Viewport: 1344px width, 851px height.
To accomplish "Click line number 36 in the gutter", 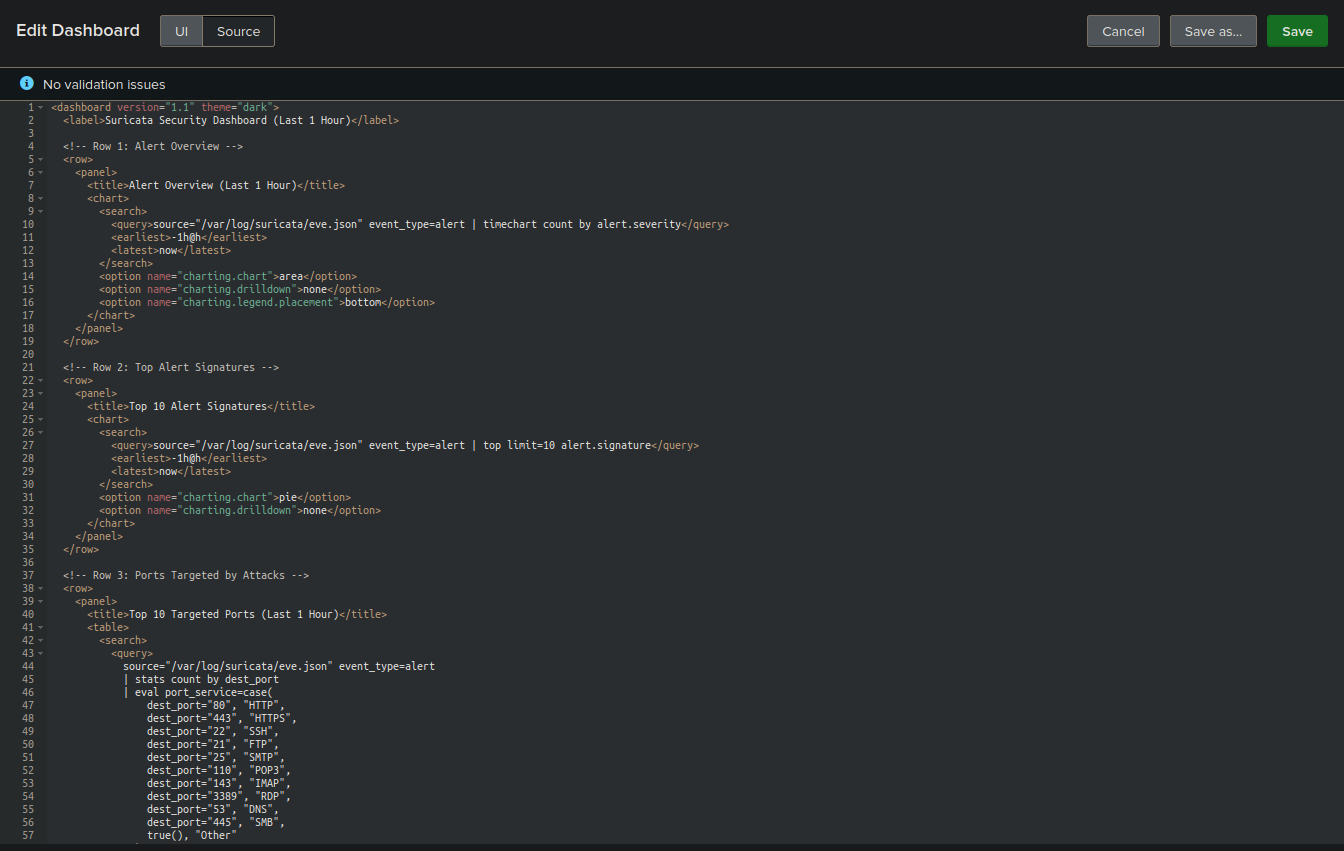I will point(28,562).
